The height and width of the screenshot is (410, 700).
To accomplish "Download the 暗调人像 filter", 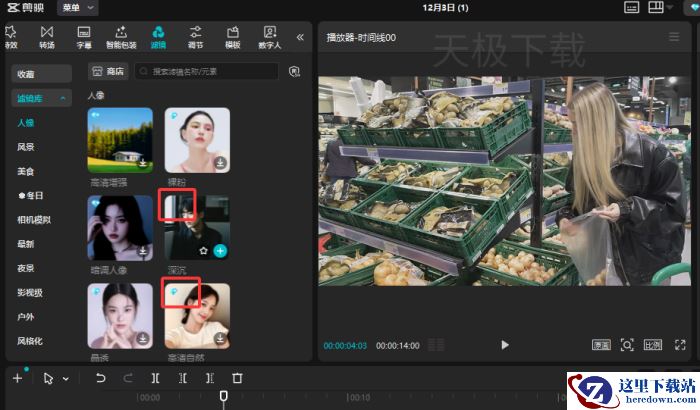I will coord(143,251).
